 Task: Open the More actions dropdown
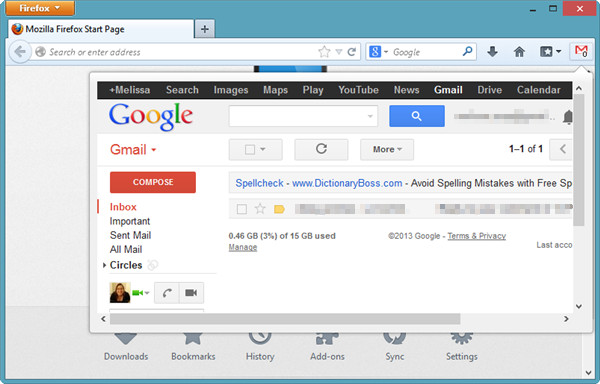(x=387, y=149)
